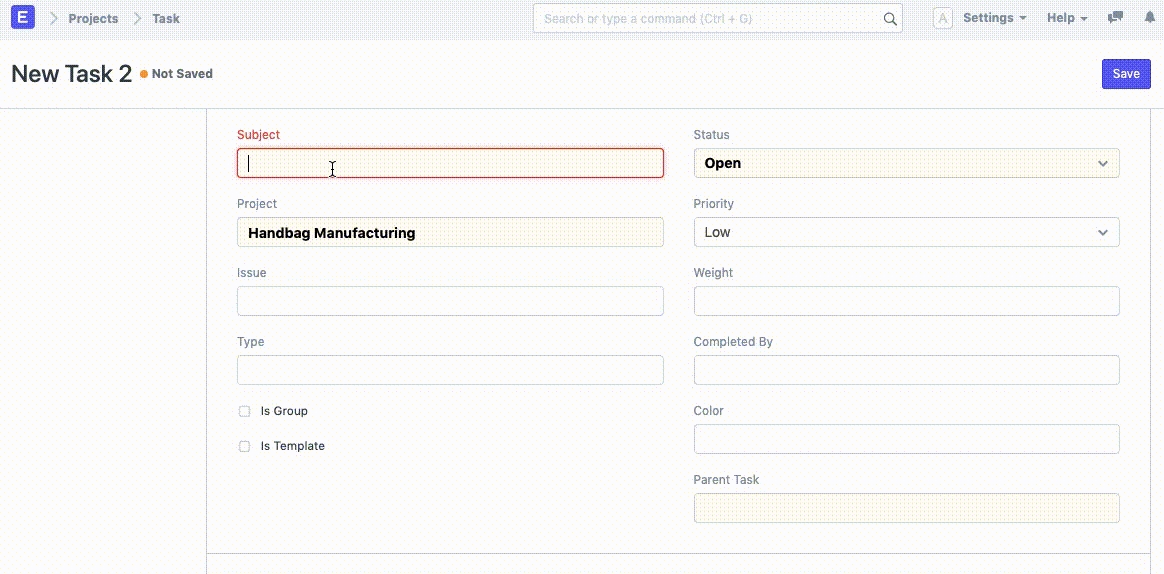Screen dimensions: 1164x574
Task: Enable the Is Group checkbox
Action: (x=244, y=411)
